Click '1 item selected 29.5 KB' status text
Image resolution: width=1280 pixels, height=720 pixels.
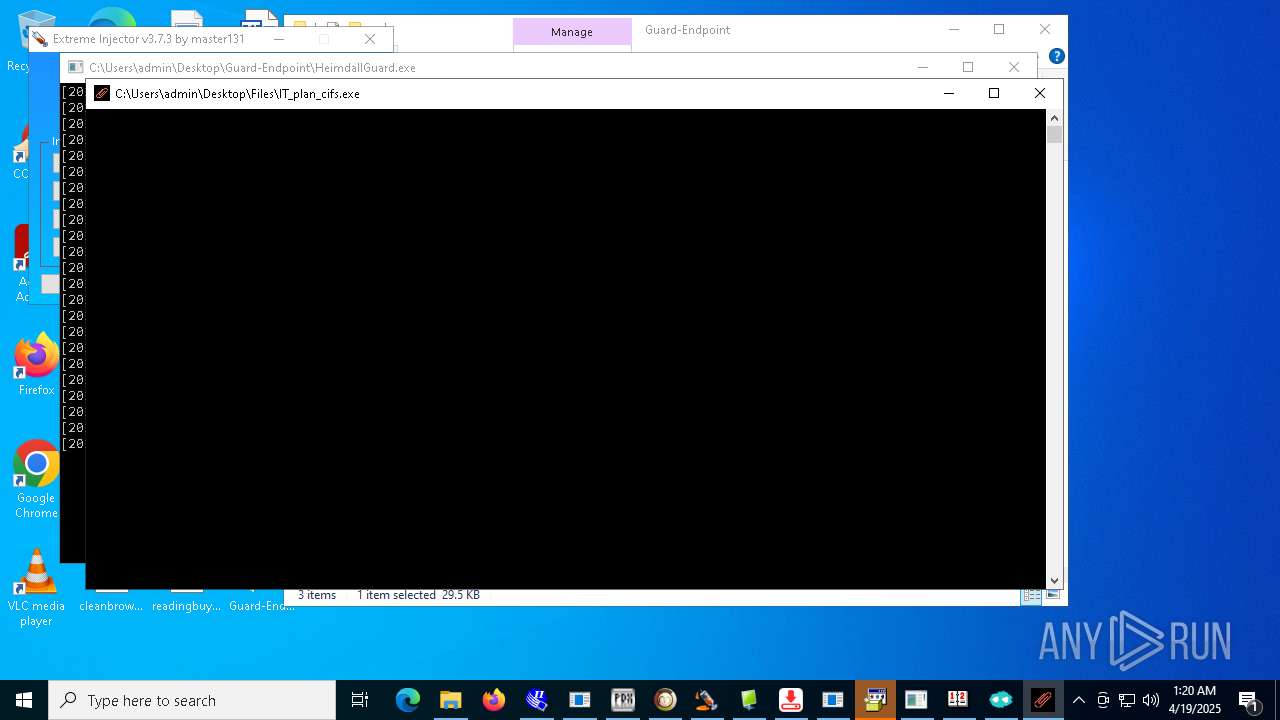click(418, 595)
